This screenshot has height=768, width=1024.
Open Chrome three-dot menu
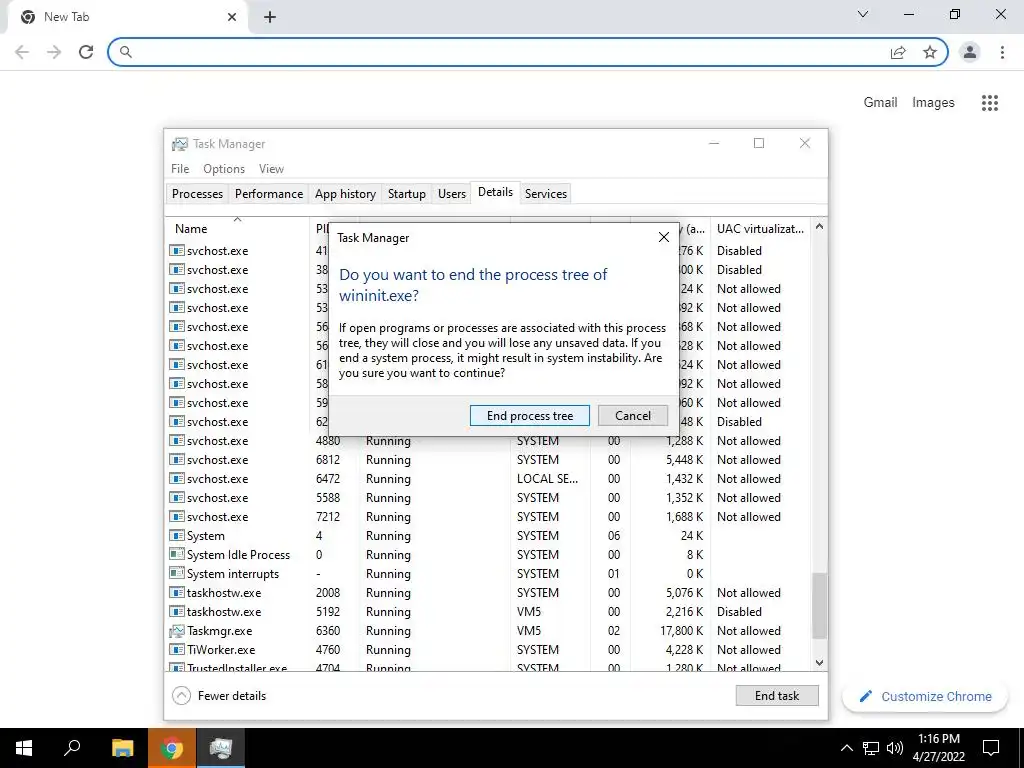pyautogui.click(x=1002, y=52)
